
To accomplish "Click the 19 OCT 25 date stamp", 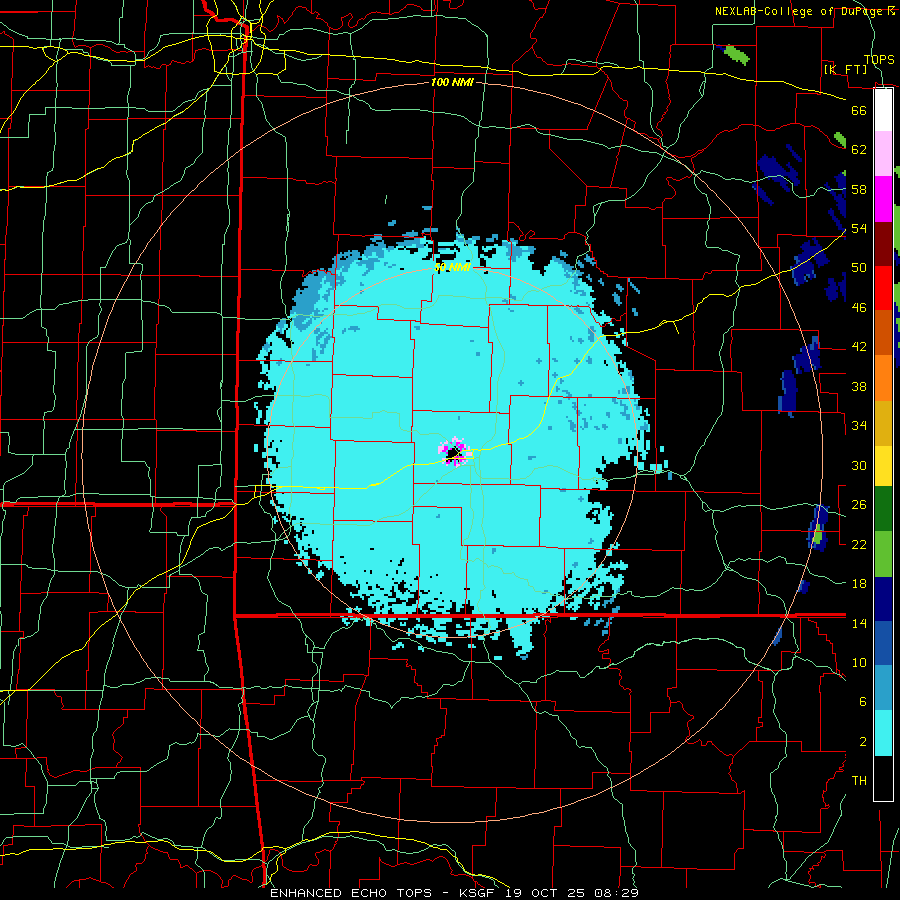I will click(546, 893).
